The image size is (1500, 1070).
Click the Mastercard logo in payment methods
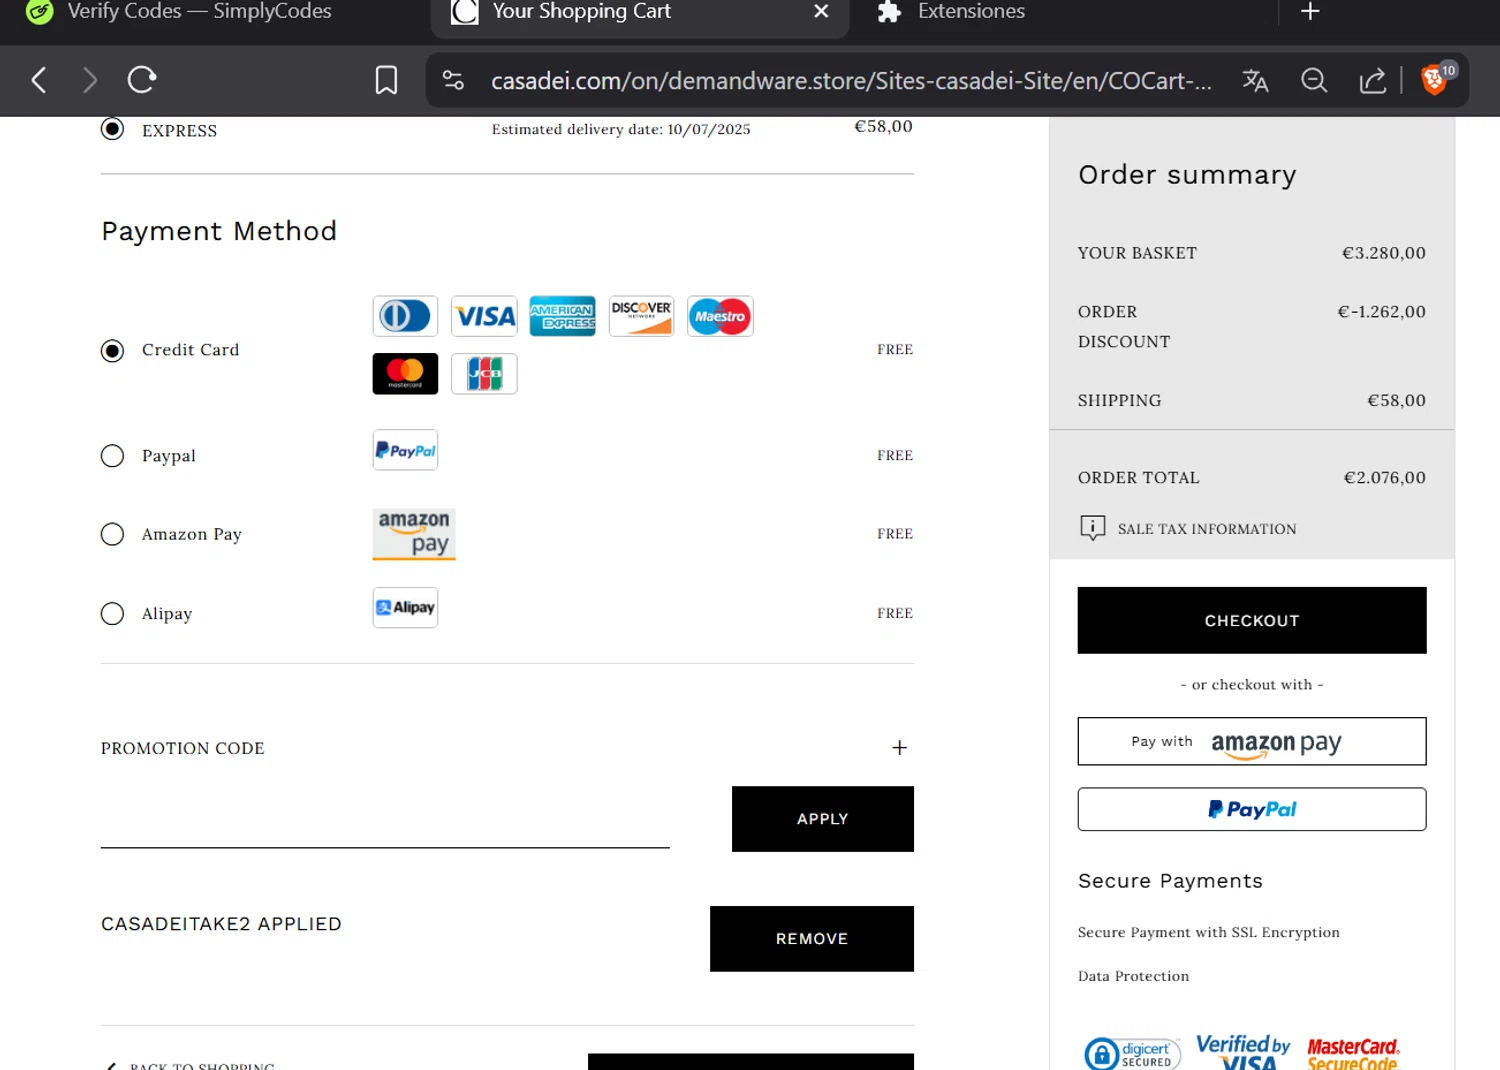pos(405,374)
